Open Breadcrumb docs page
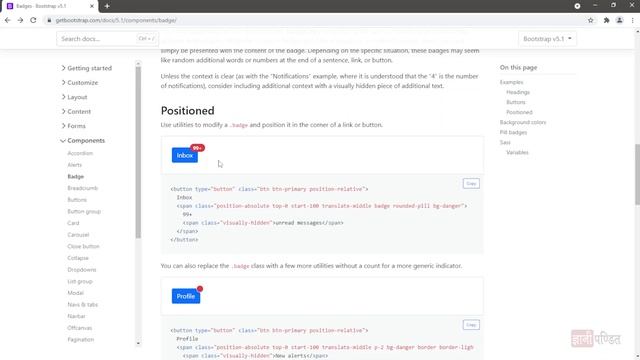640x360 pixels. tap(82, 188)
